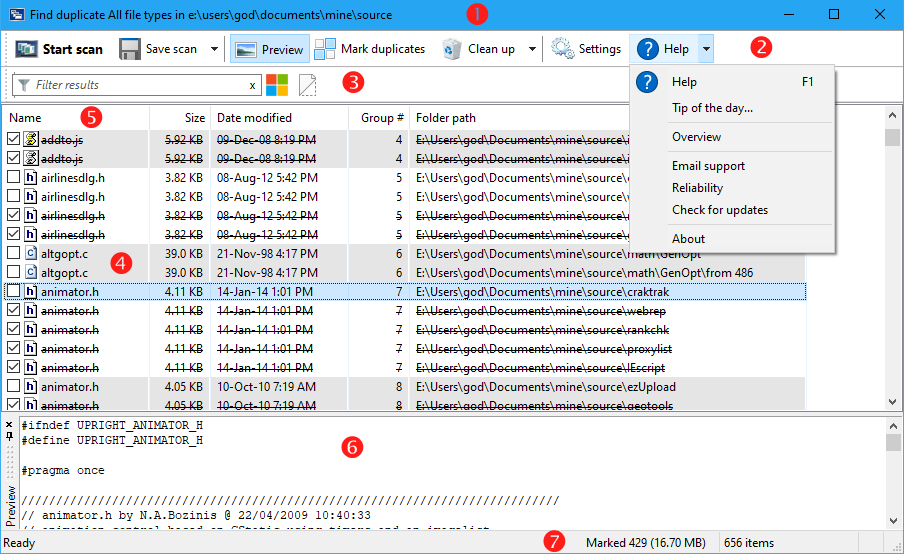The height and width of the screenshot is (554, 904).
Task: Check the first altgopt.c checkbox
Action: point(14,254)
